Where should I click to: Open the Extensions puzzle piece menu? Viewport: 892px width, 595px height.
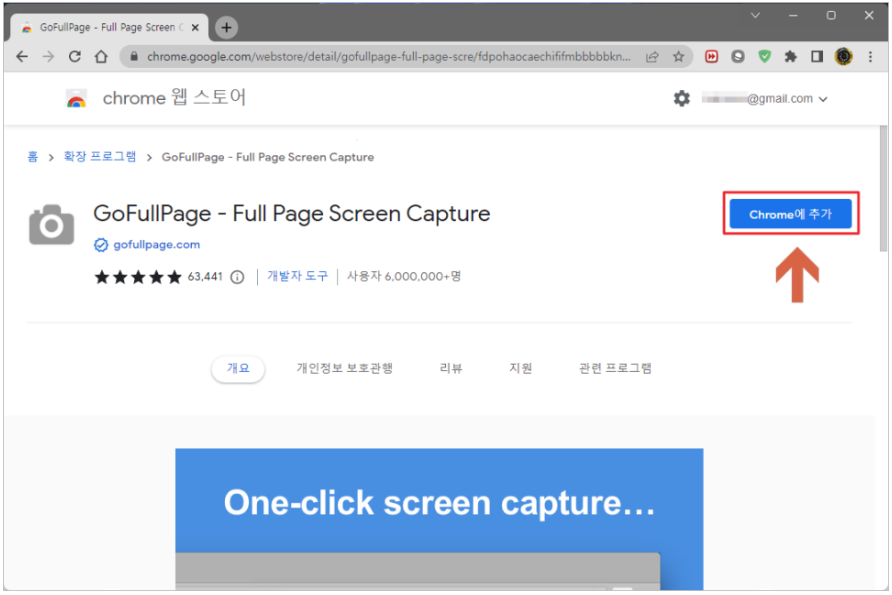click(790, 56)
